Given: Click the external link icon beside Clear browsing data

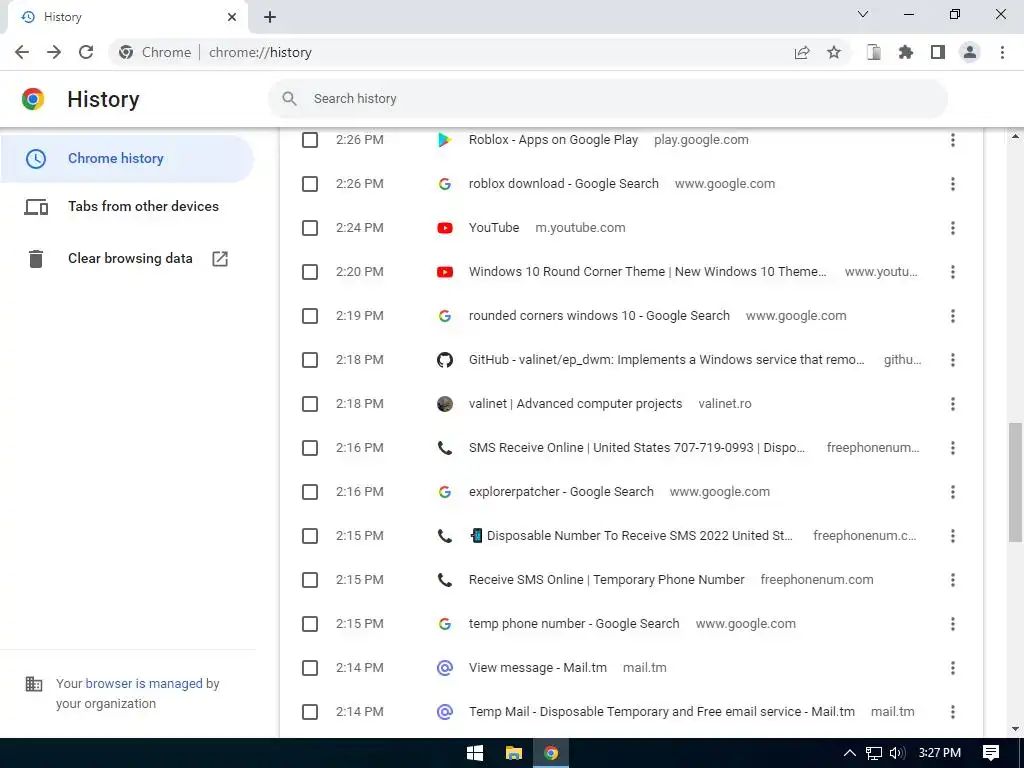Looking at the screenshot, I should point(220,259).
